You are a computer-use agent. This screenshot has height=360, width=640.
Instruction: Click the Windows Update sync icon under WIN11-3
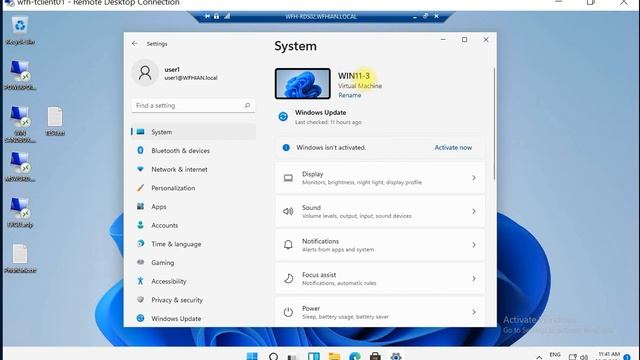[x=283, y=117]
